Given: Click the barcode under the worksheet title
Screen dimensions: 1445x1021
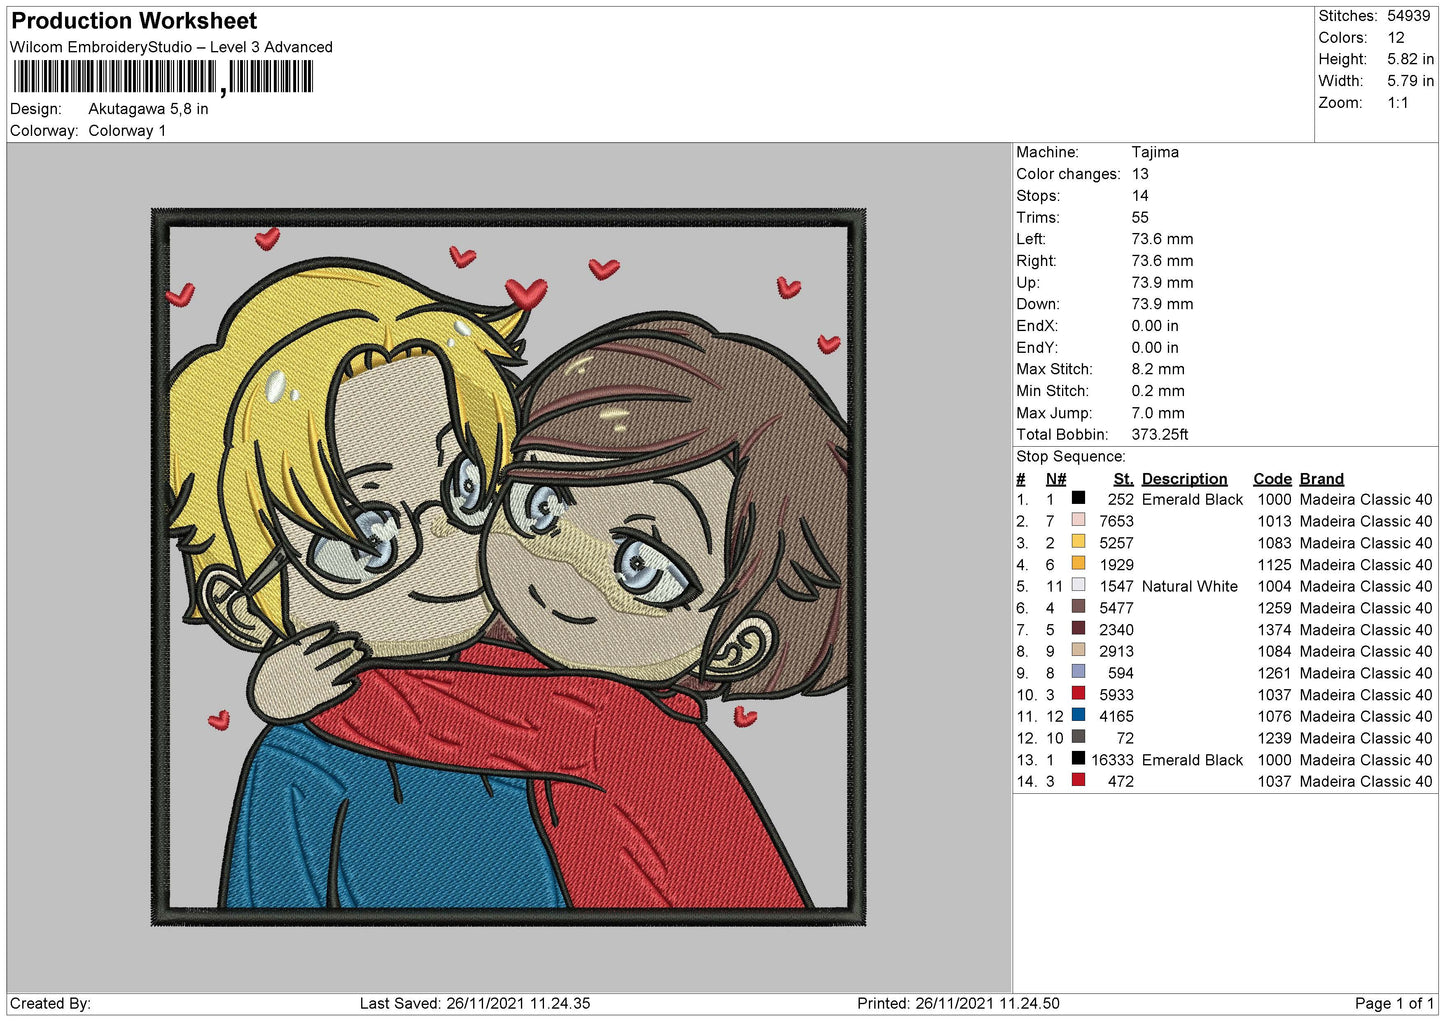Looking at the screenshot, I should click(163, 77).
